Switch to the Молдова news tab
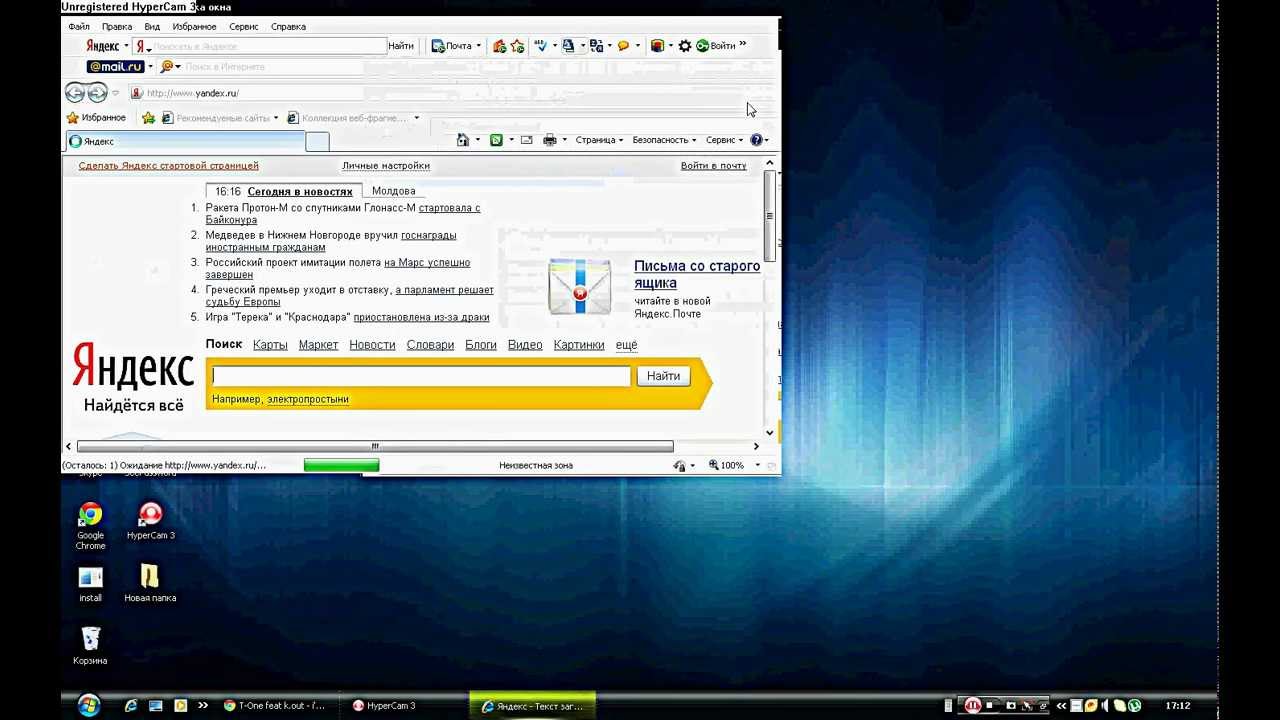 393,191
